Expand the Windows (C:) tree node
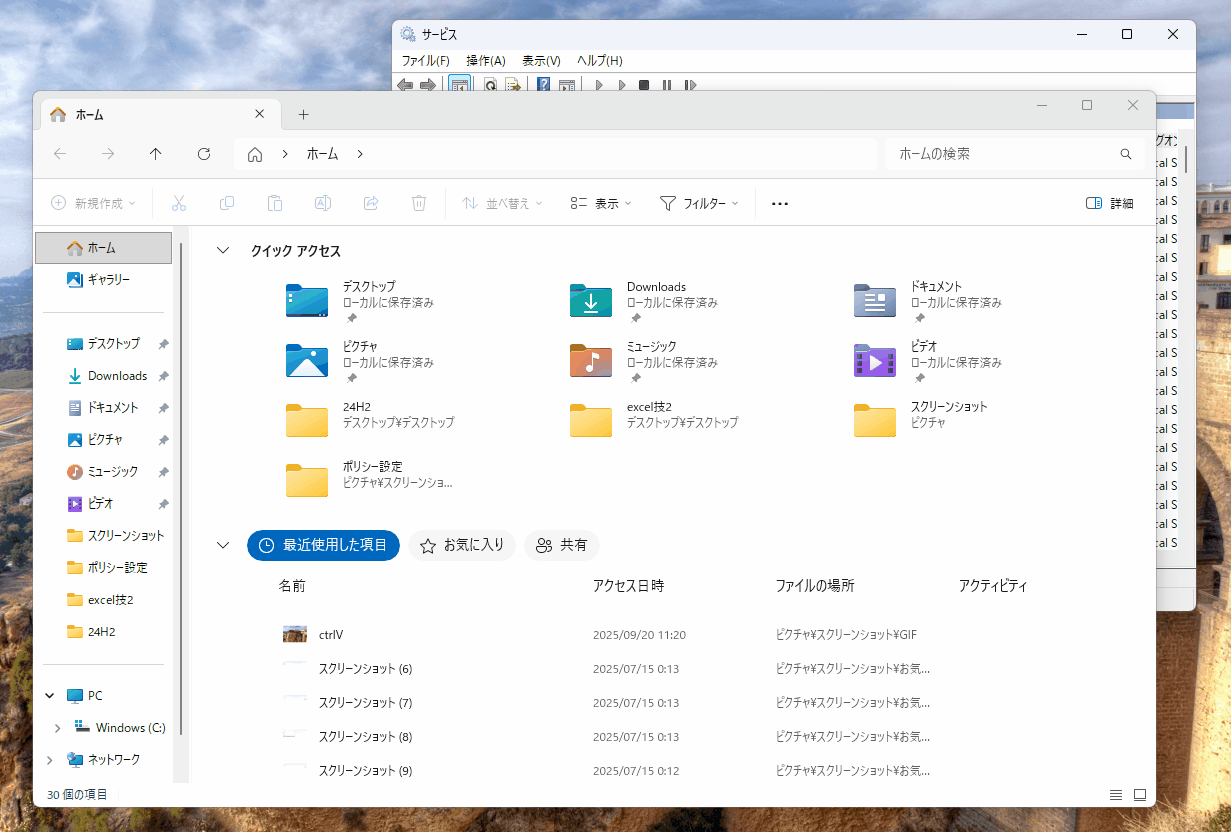The width and height of the screenshot is (1231, 832). (x=57, y=728)
